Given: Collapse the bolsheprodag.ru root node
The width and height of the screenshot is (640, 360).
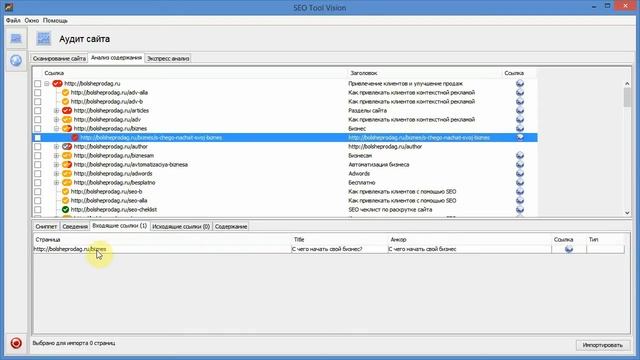Looking at the screenshot, I should click(47, 84).
